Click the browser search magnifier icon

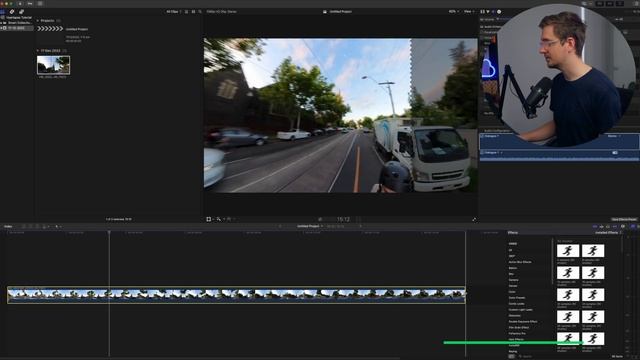tap(200, 12)
